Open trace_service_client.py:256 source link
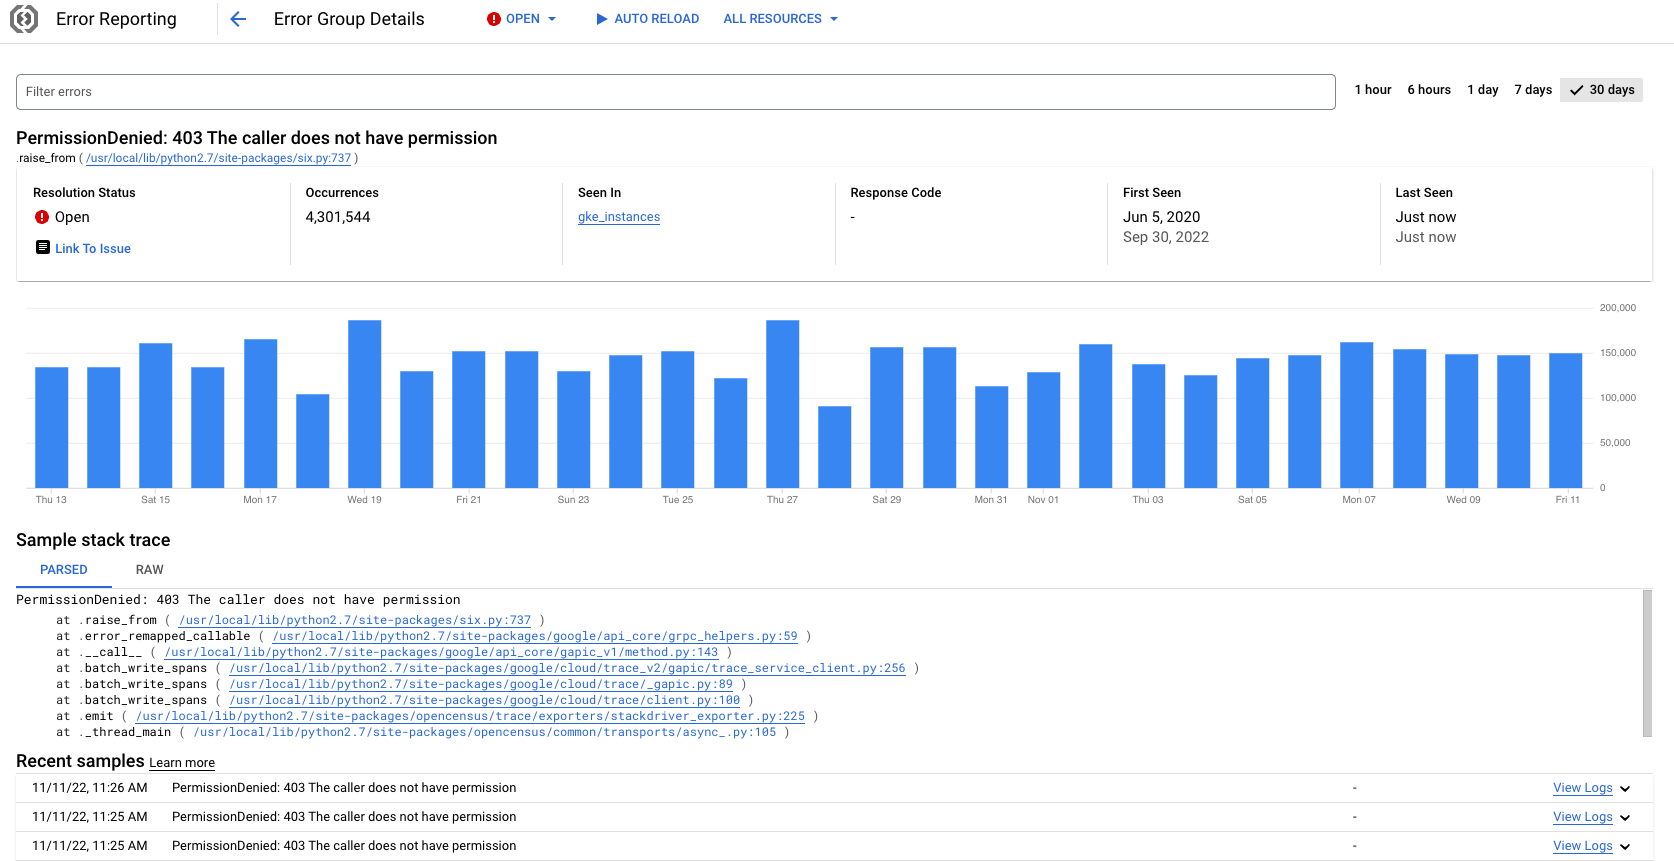 coord(567,668)
